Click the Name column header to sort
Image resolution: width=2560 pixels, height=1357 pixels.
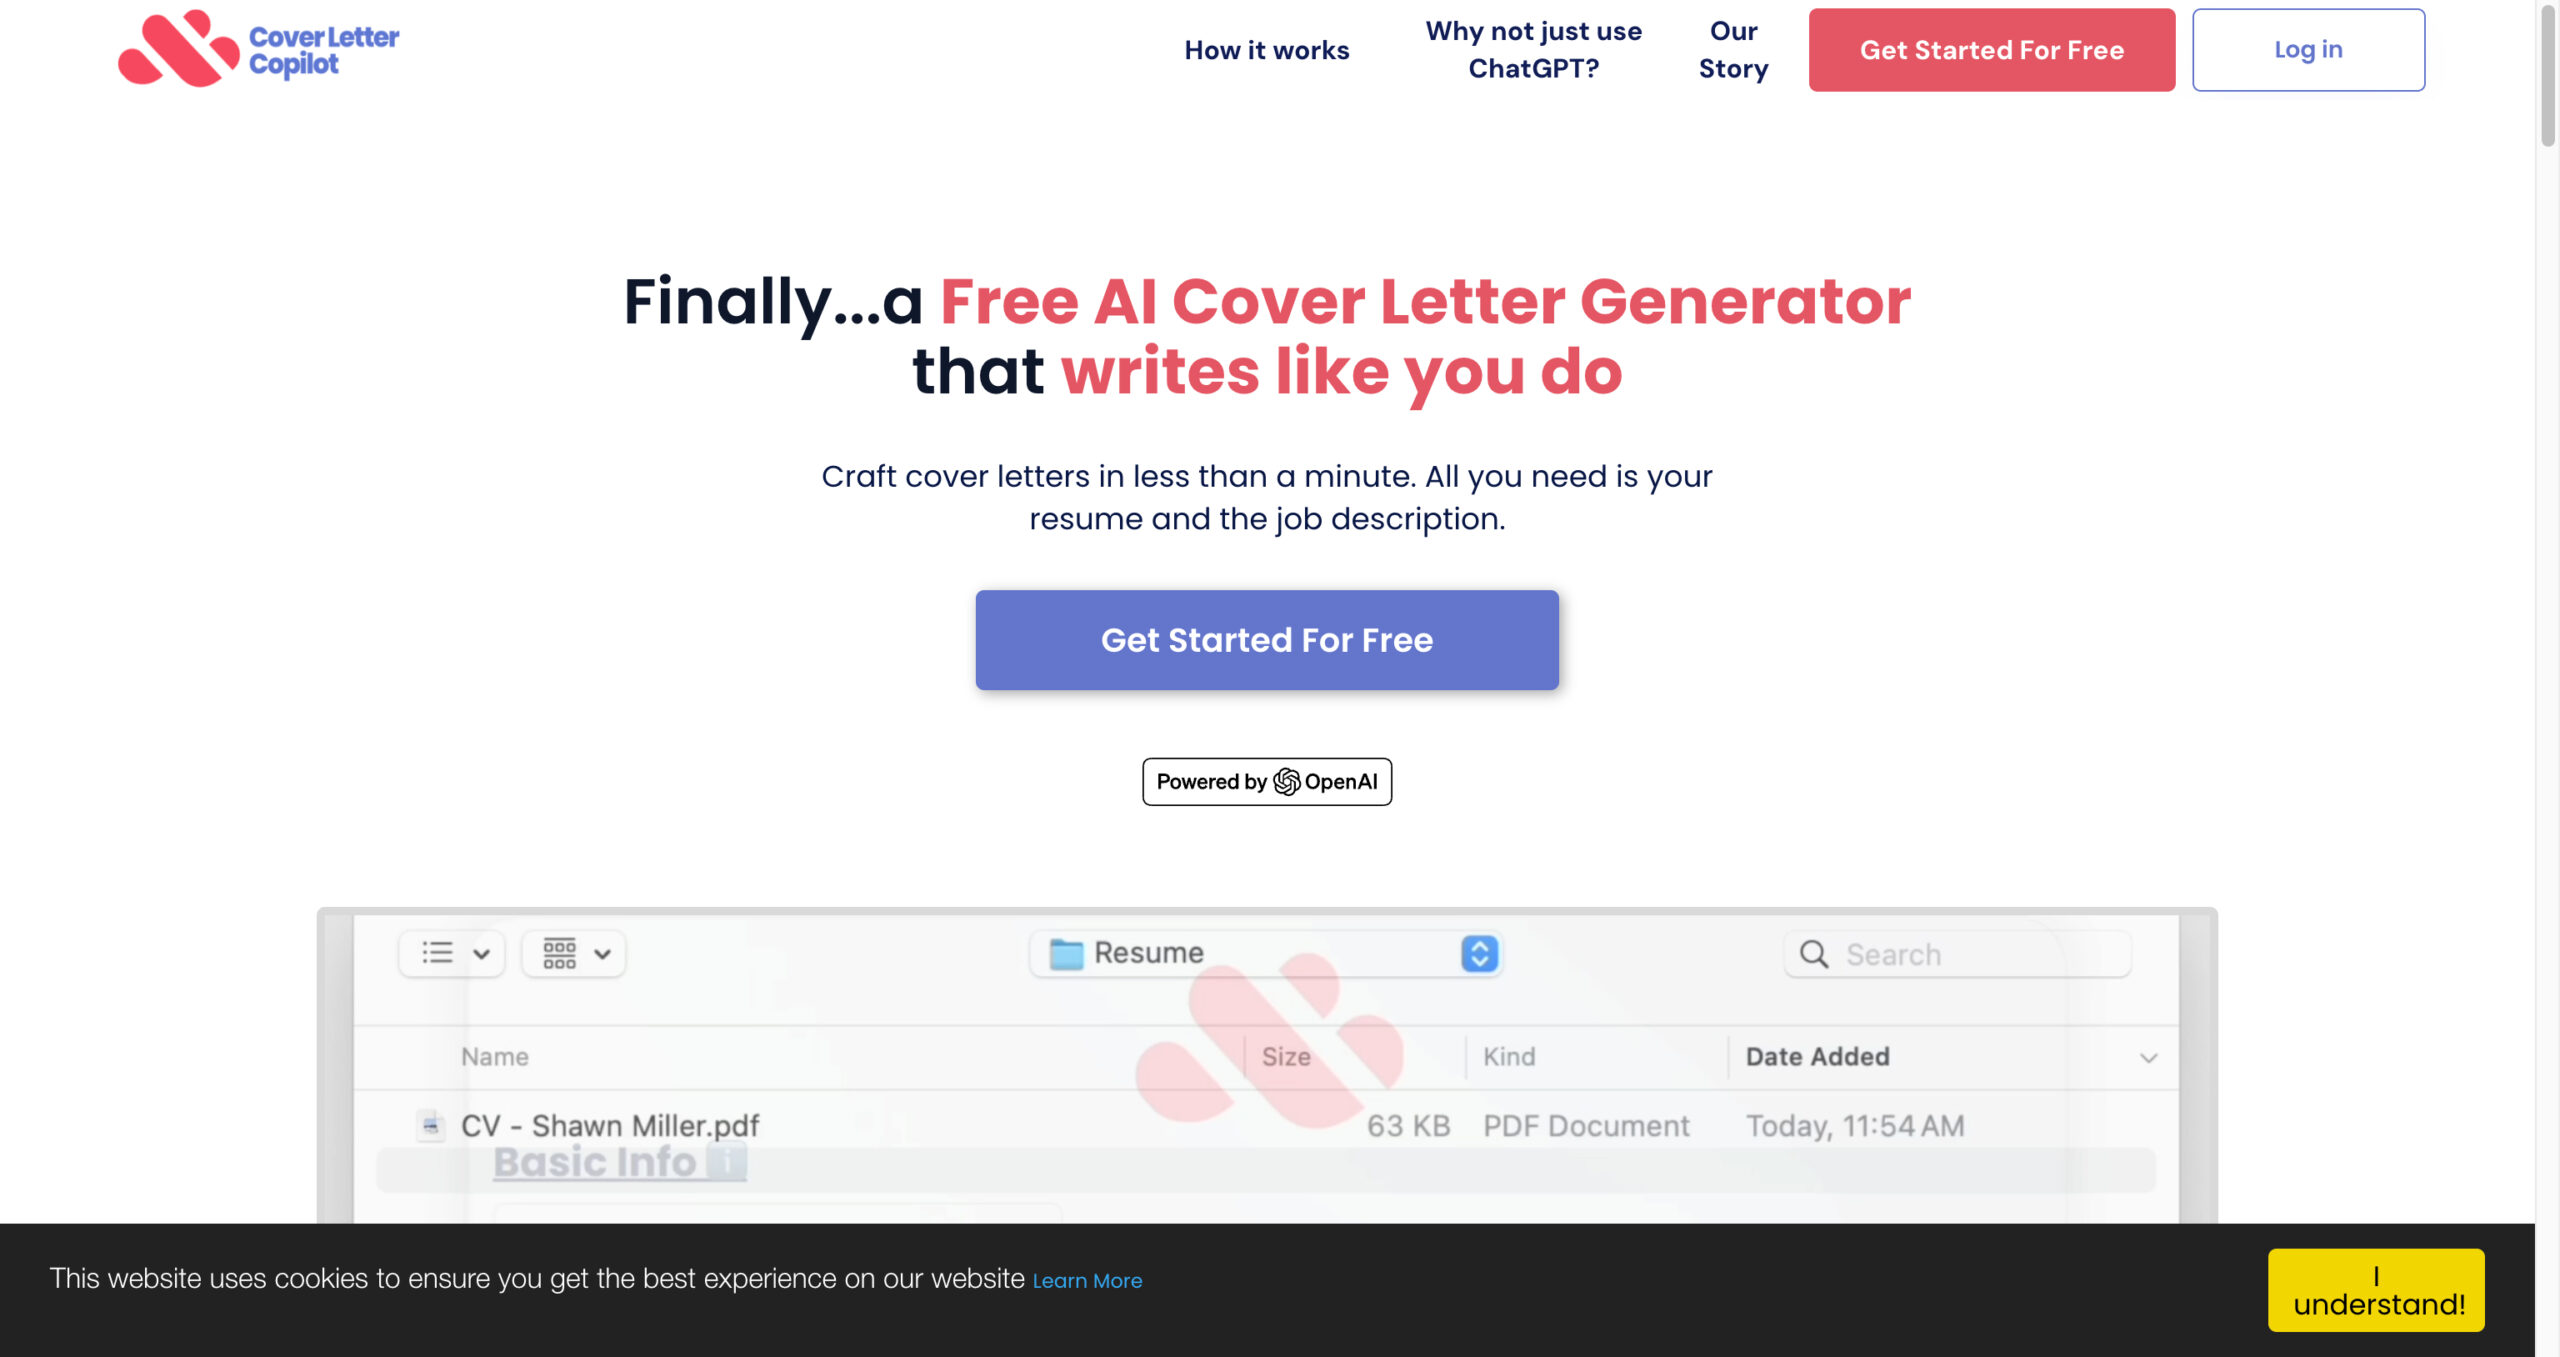click(494, 1055)
